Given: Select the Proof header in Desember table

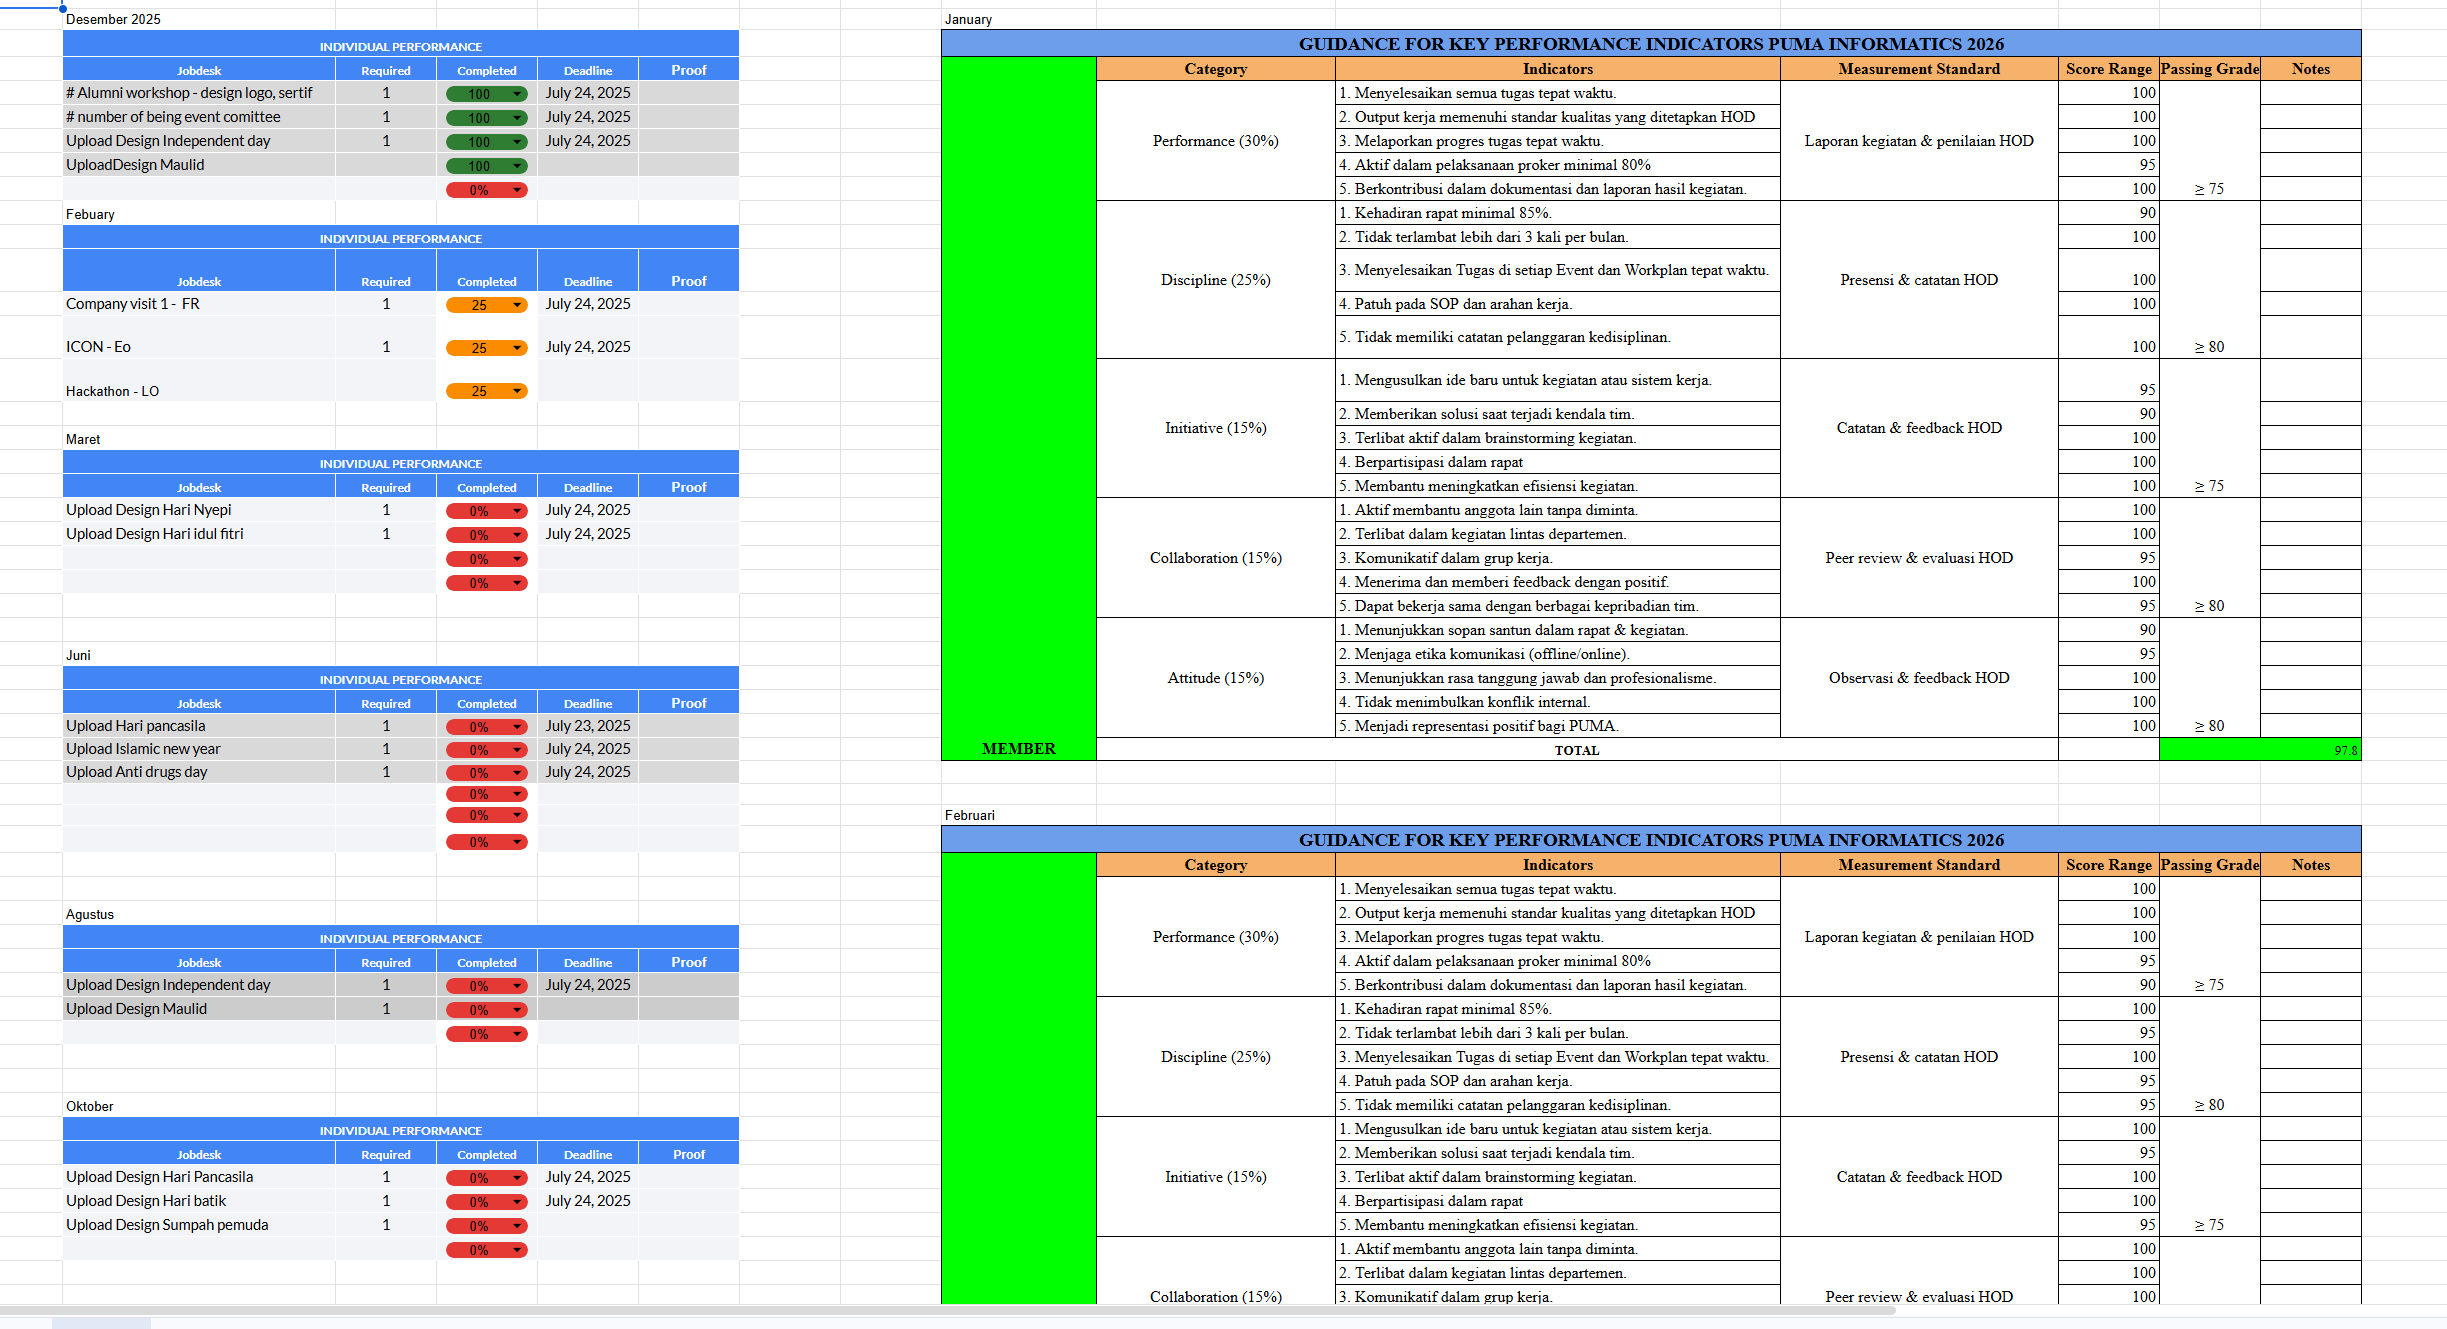Looking at the screenshot, I should coord(689,70).
